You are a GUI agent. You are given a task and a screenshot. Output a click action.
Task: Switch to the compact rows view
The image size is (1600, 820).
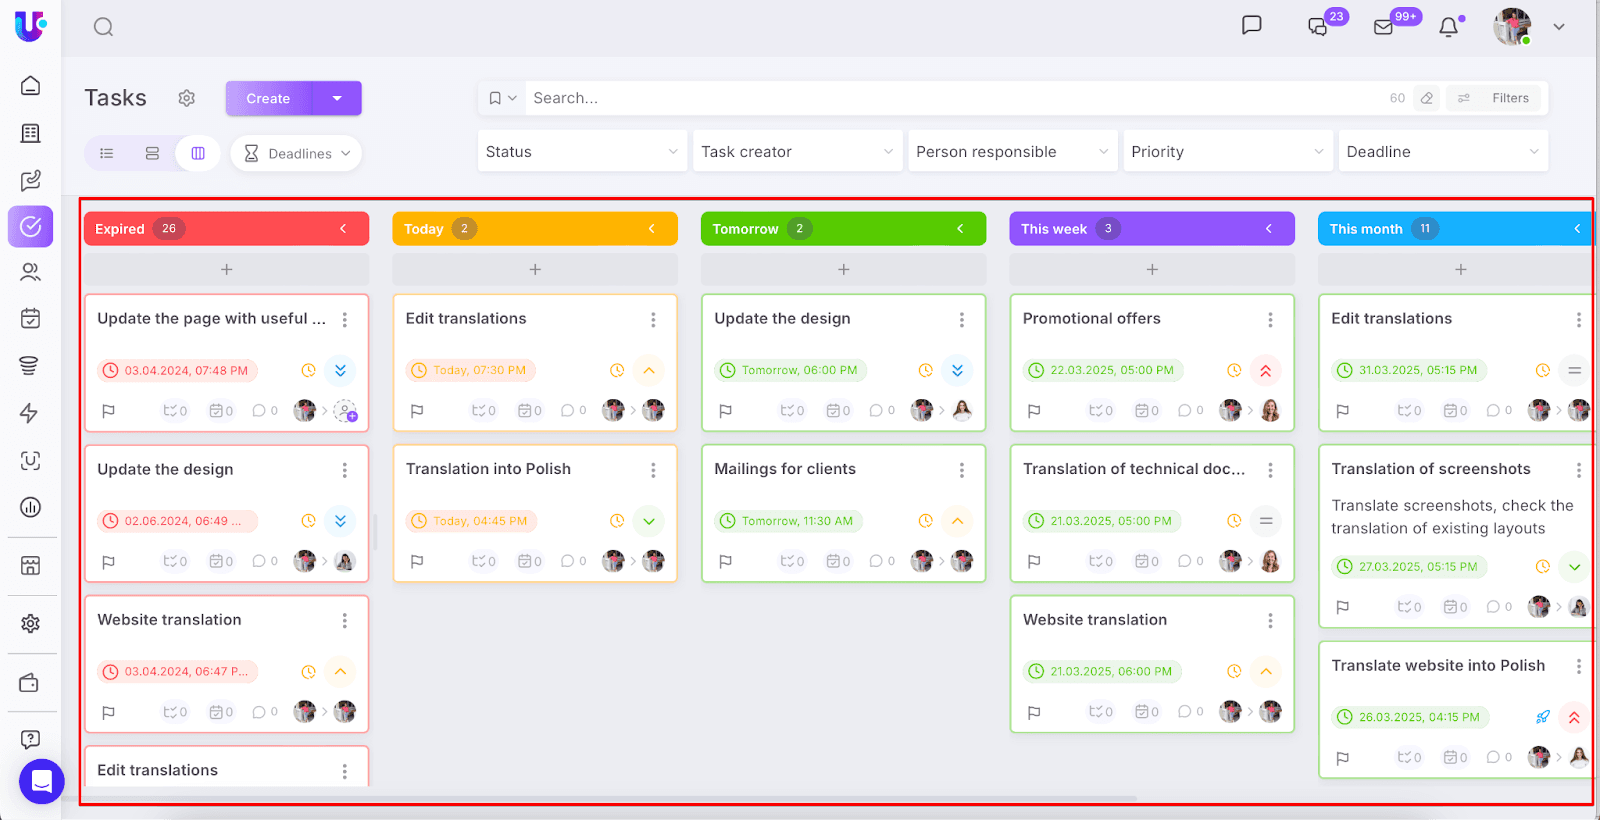(x=152, y=153)
